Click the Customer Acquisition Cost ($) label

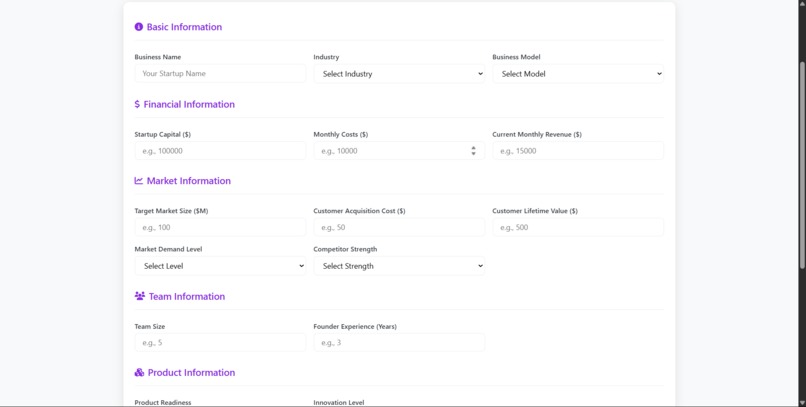359,211
